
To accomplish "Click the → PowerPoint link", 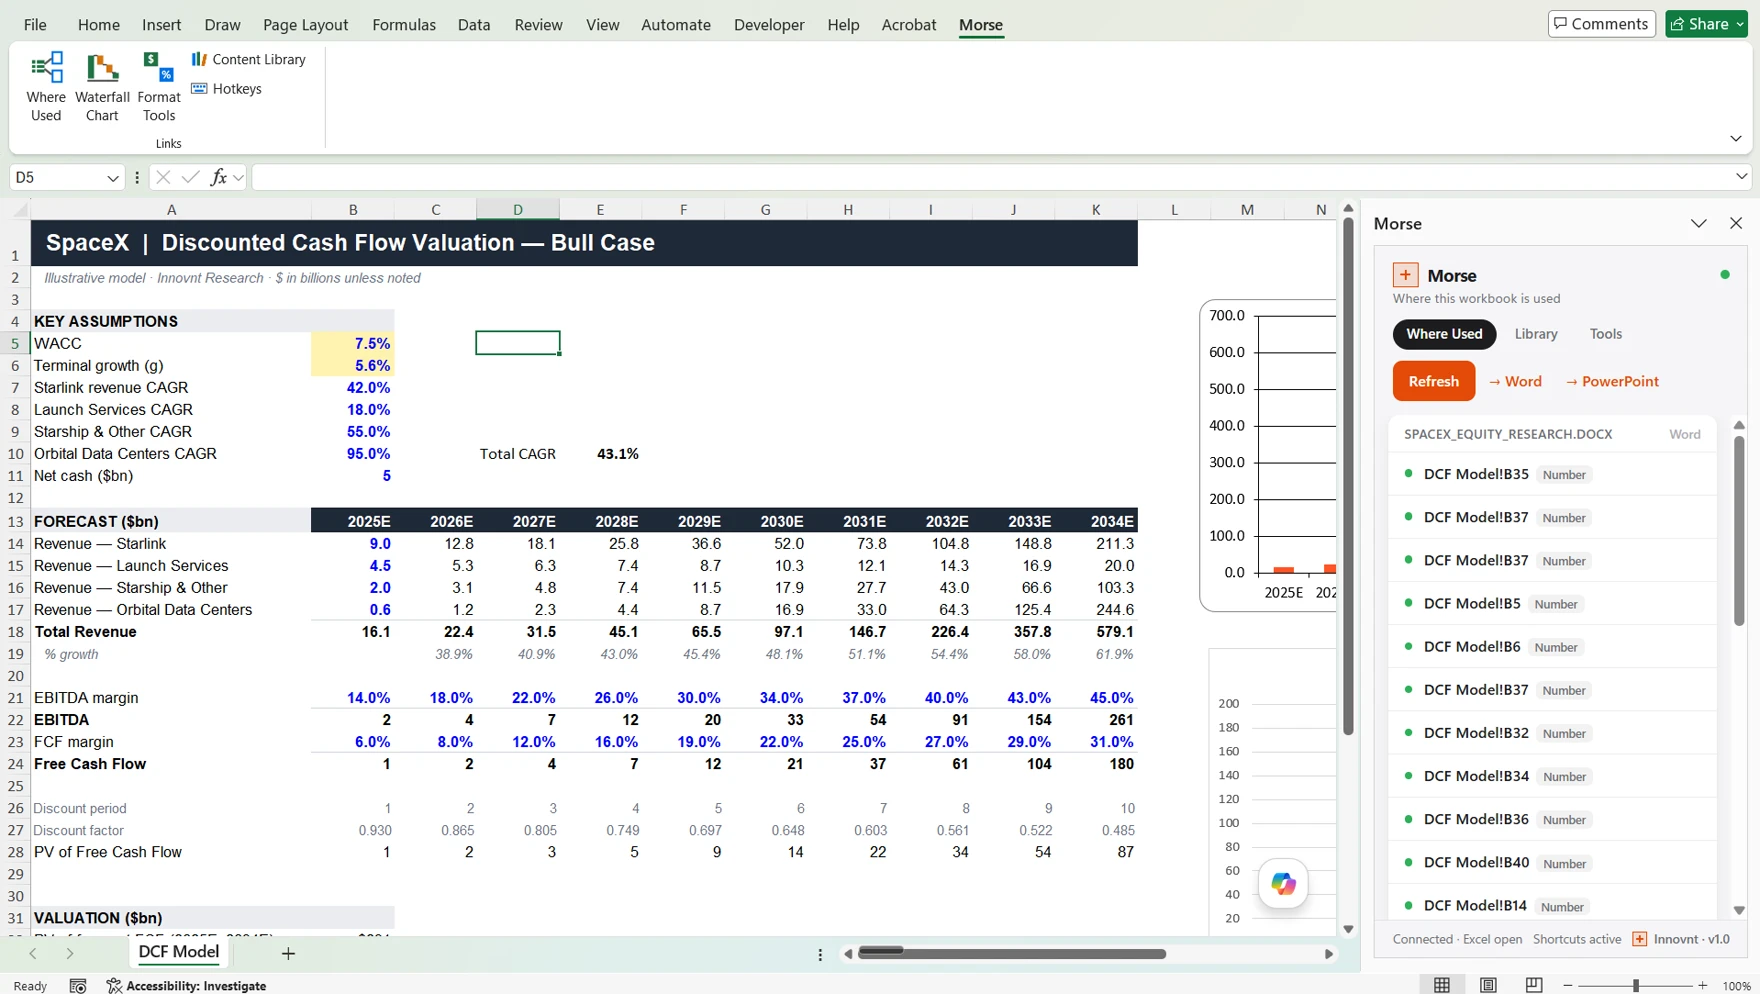I will pos(1611,381).
